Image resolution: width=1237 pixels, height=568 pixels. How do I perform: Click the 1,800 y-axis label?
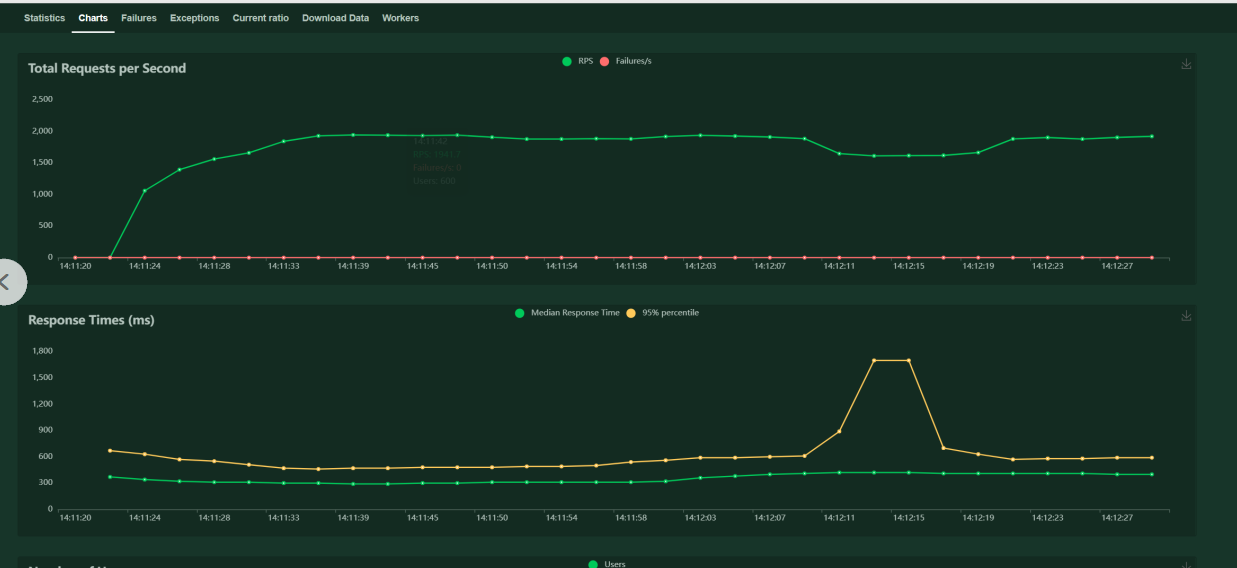click(x=42, y=351)
